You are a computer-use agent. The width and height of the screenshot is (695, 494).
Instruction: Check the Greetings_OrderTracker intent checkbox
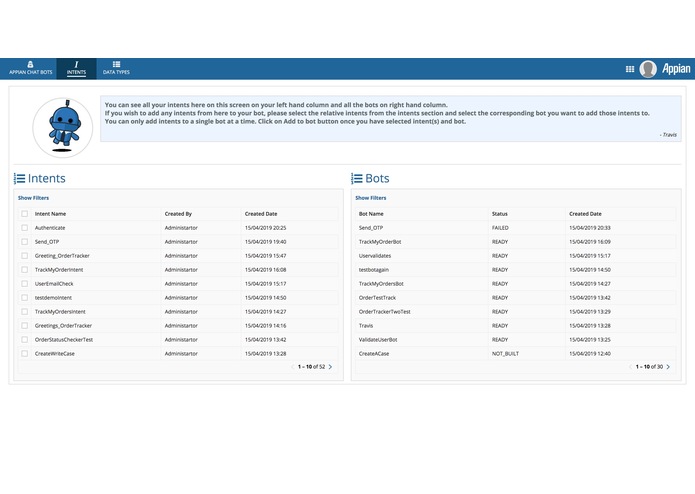[24, 326]
